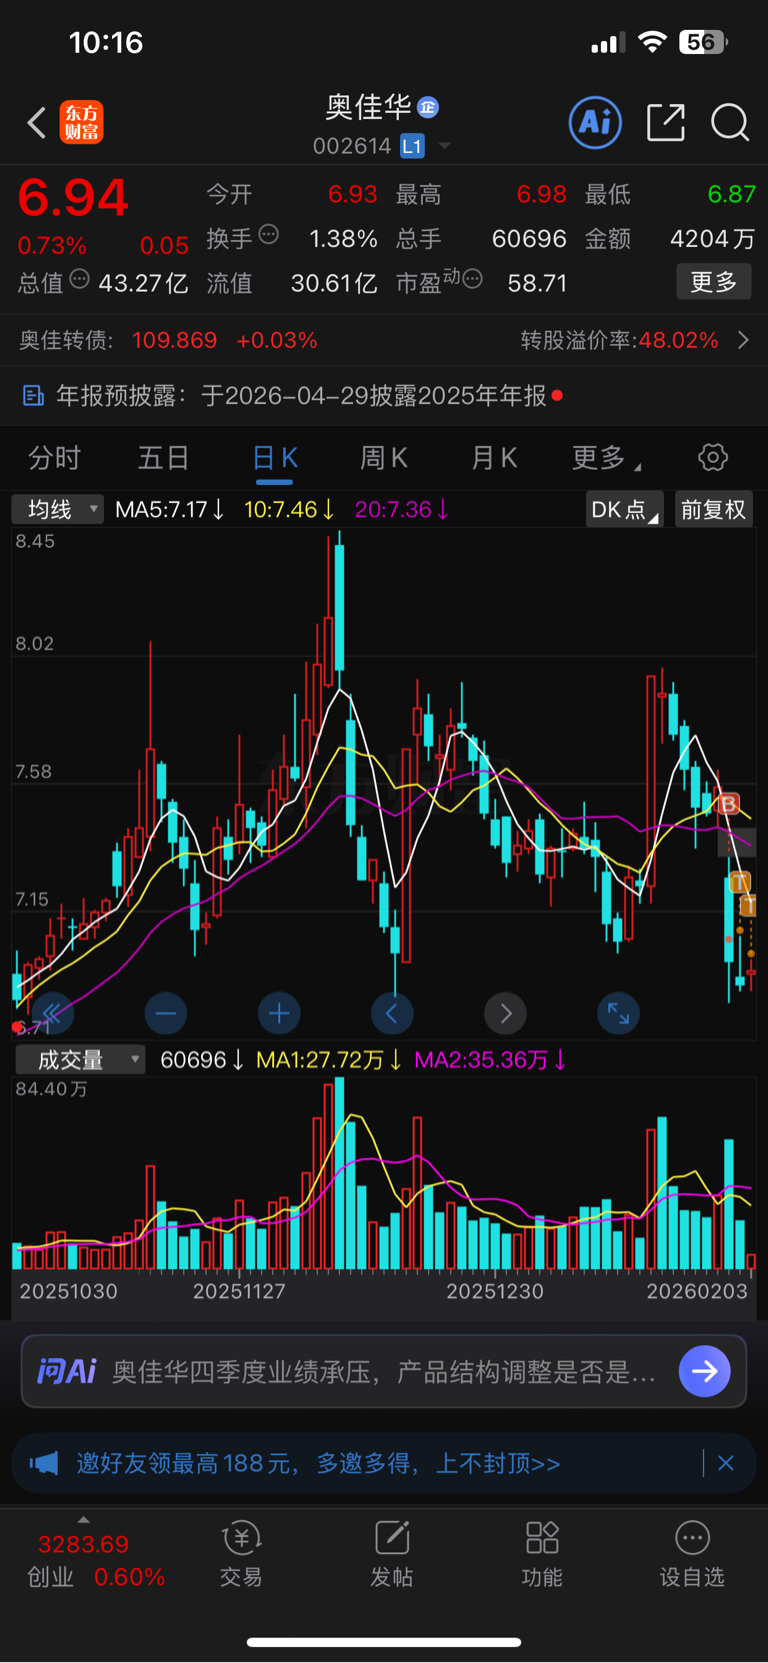Zoom out chart with minus icon
The width and height of the screenshot is (768, 1663).
(166, 1014)
